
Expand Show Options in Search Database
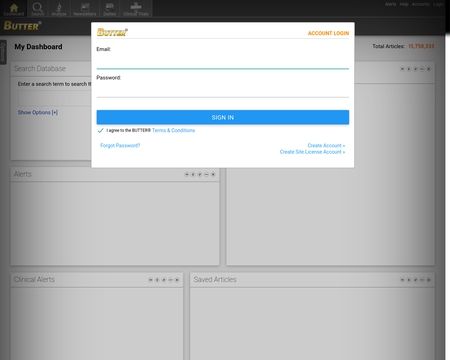click(x=38, y=112)
